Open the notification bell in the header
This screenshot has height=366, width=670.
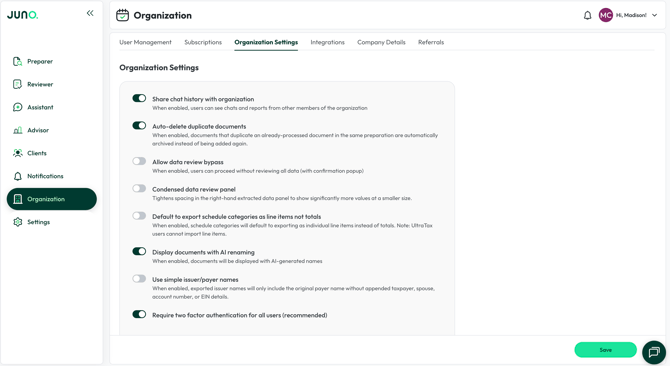click(x=588, y=15)
